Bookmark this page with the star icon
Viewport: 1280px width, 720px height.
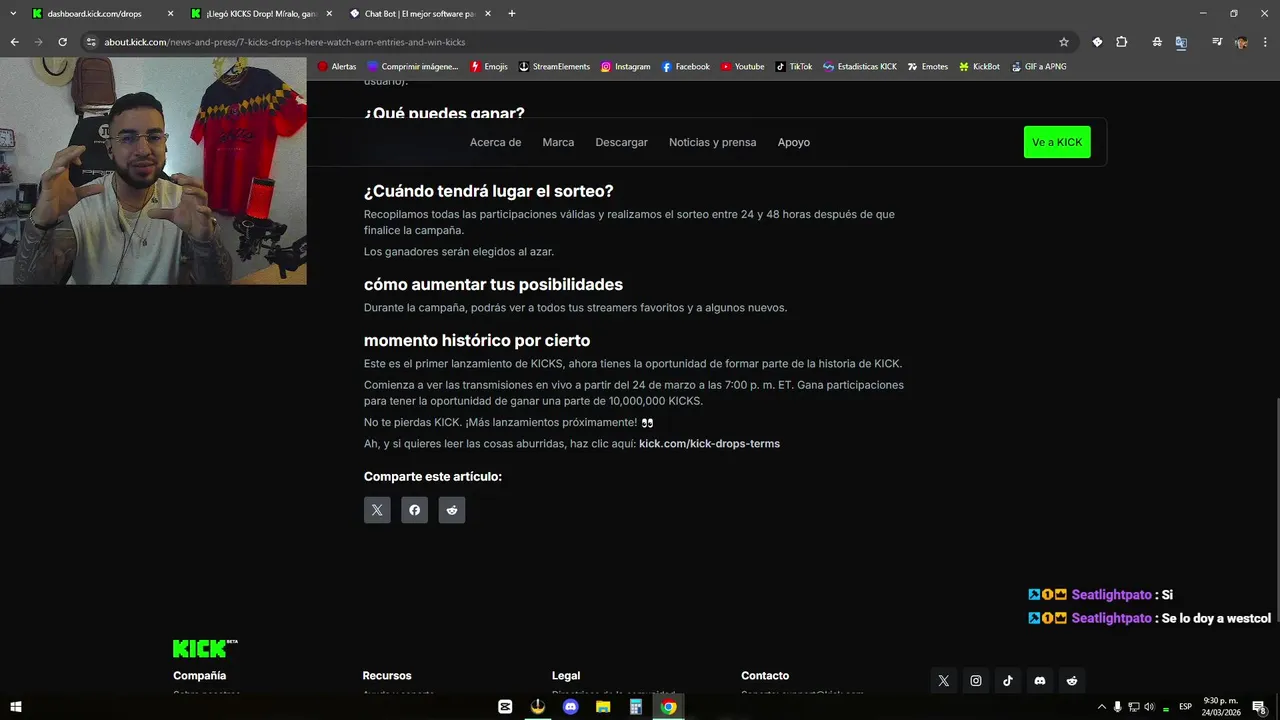pyautogui.click(x=1064, y=42)
